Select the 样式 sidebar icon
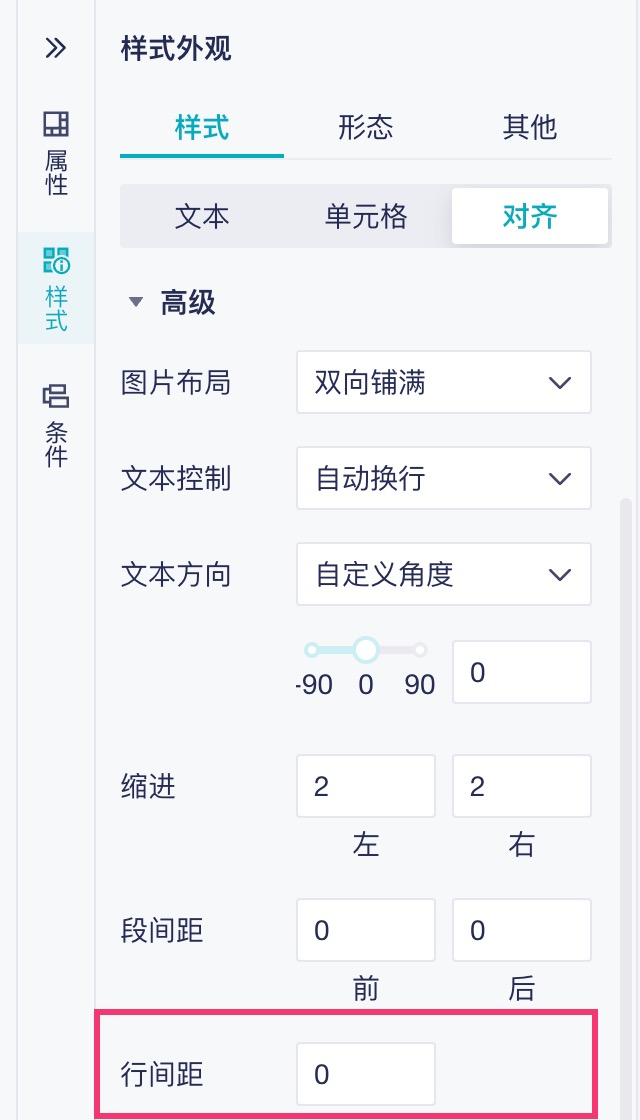640x1120 pixels. (56, 289)
